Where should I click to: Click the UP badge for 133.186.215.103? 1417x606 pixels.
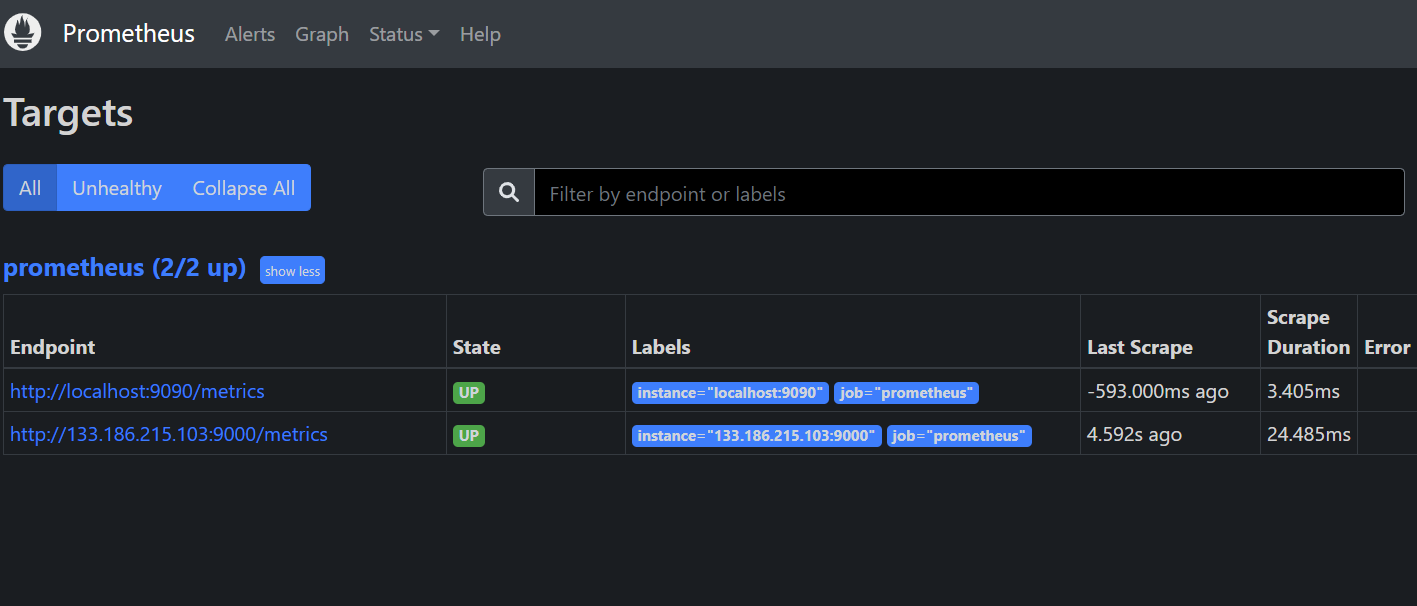469,436
